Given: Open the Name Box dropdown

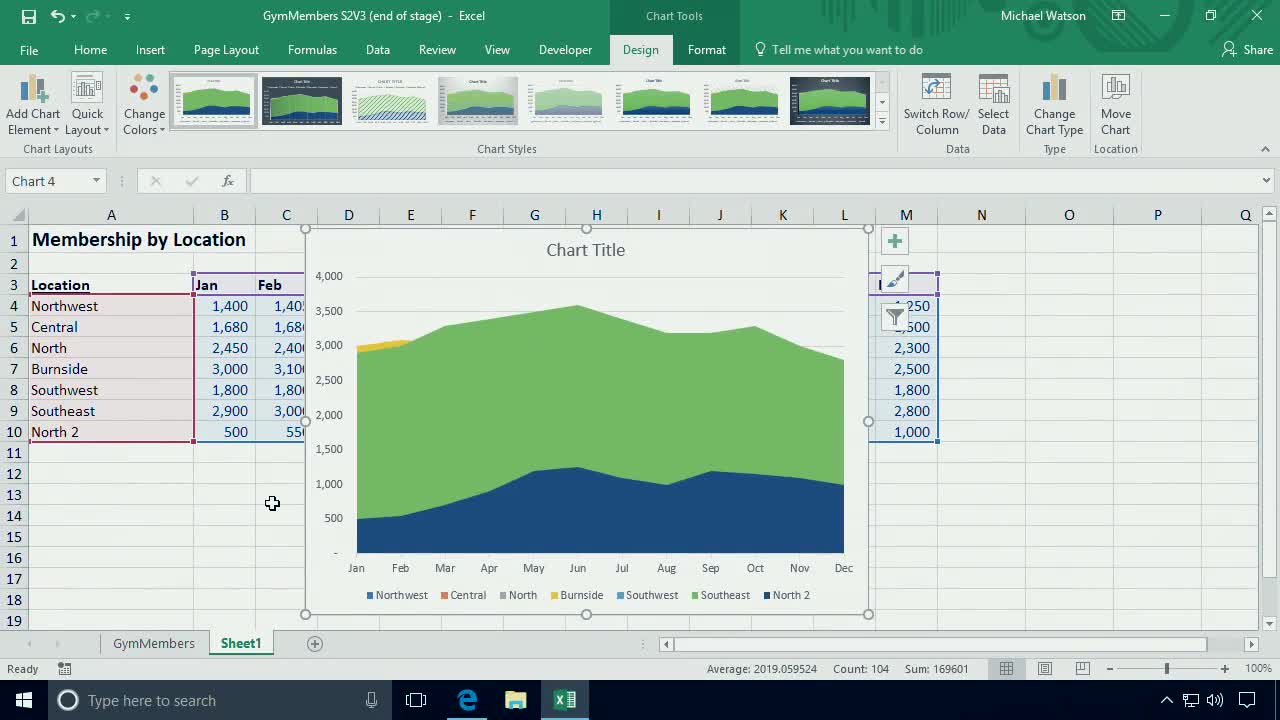Looking at the screenshot, I should (x=94, y=181).
